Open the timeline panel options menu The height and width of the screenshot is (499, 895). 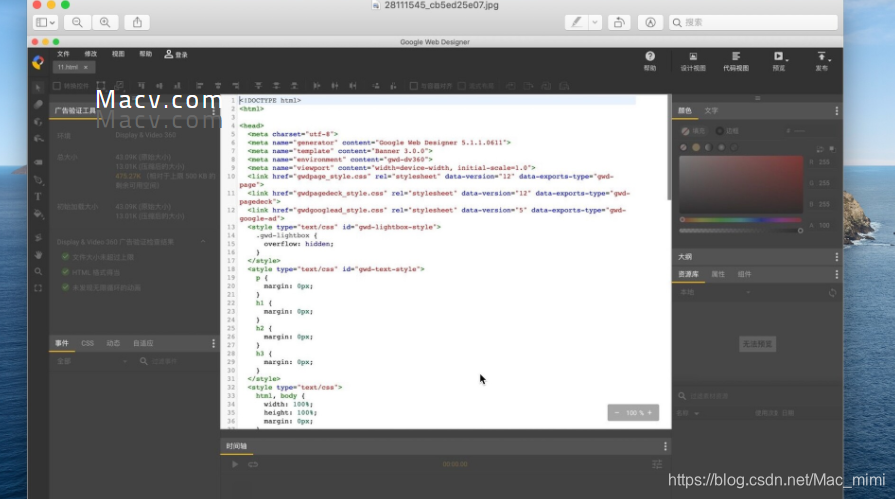click(665, 446)
